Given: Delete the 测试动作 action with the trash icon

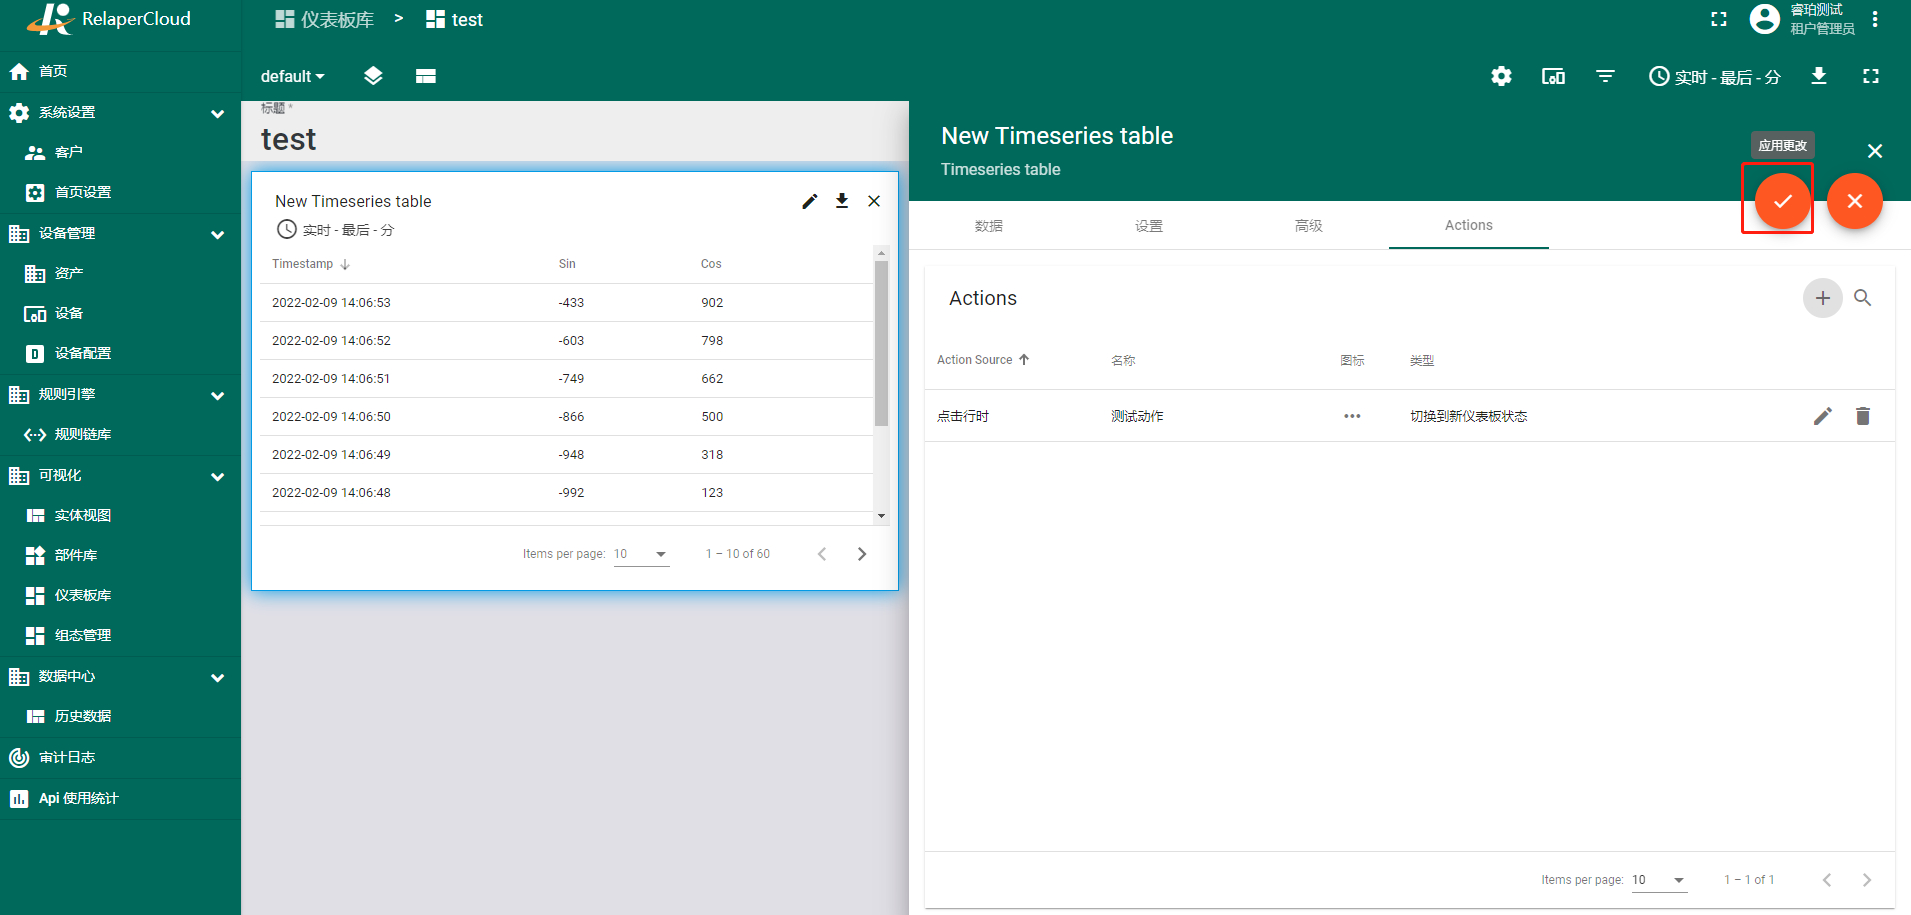Looking at the screenshot, I should tap(1862, 416).
